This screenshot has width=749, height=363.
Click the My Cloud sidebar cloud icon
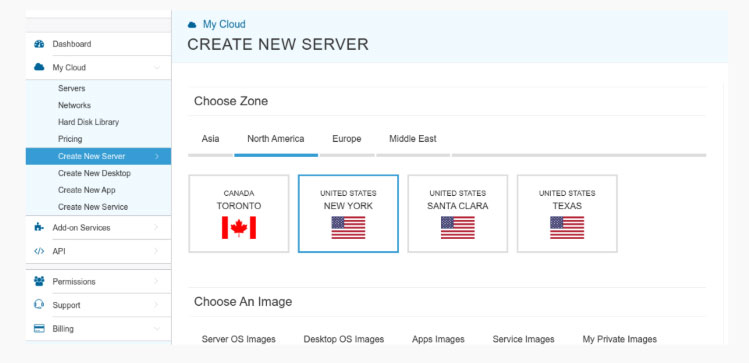[x=39, y=67]
